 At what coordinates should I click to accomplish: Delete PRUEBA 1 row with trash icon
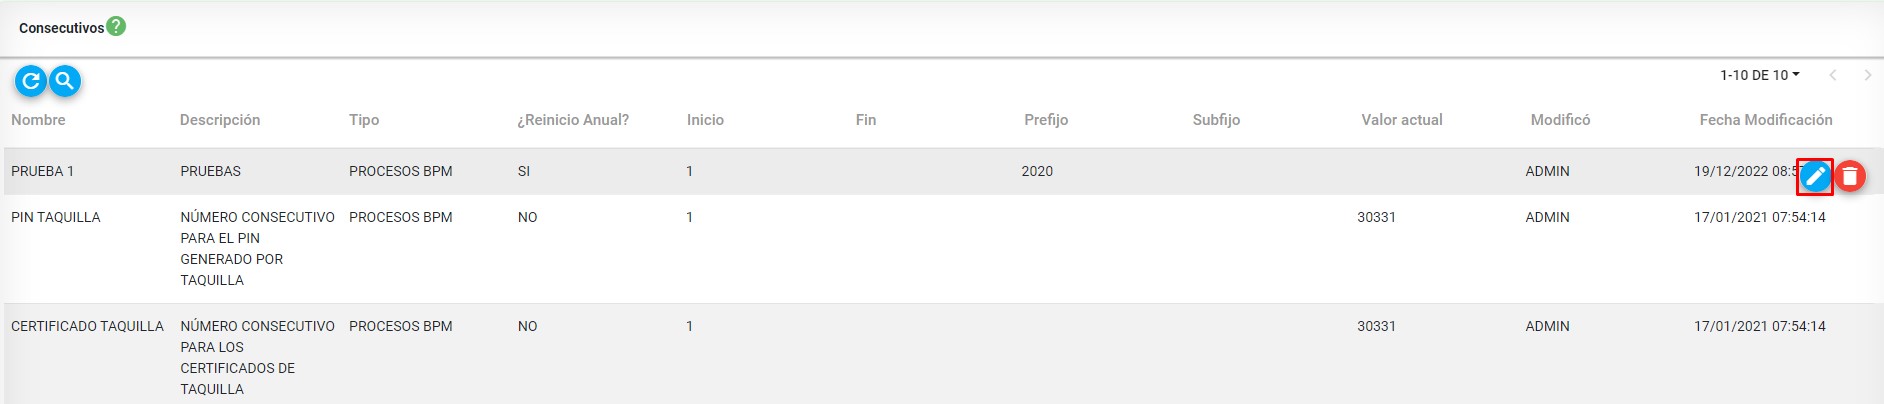[1850, 177]
